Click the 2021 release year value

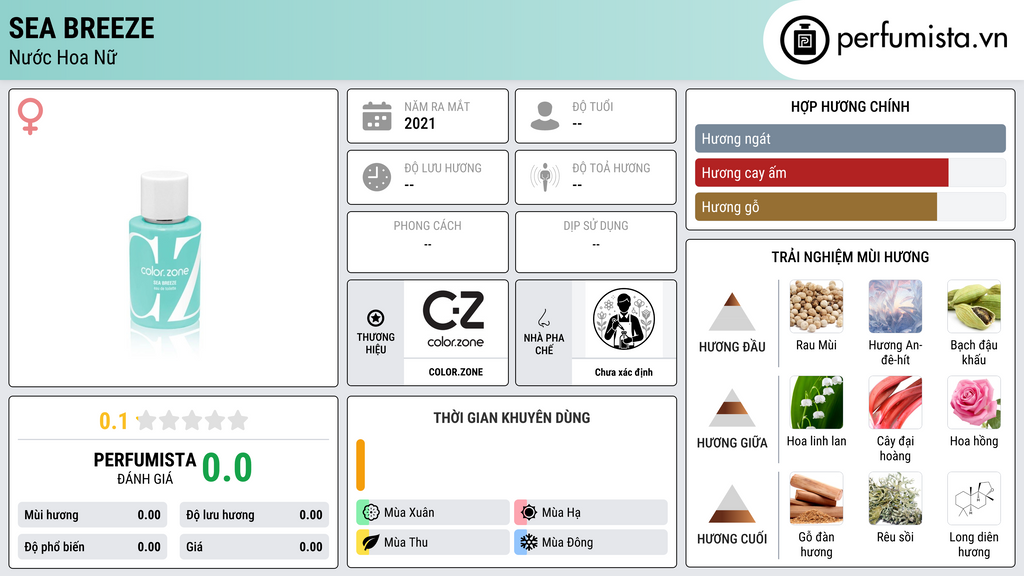(x=419, y=123)
